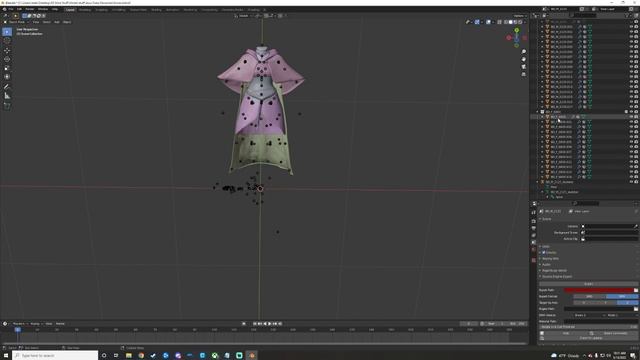Switch perspective/orthographic with the grid icon
Screen dimensions: 640x360
point(524,74)
